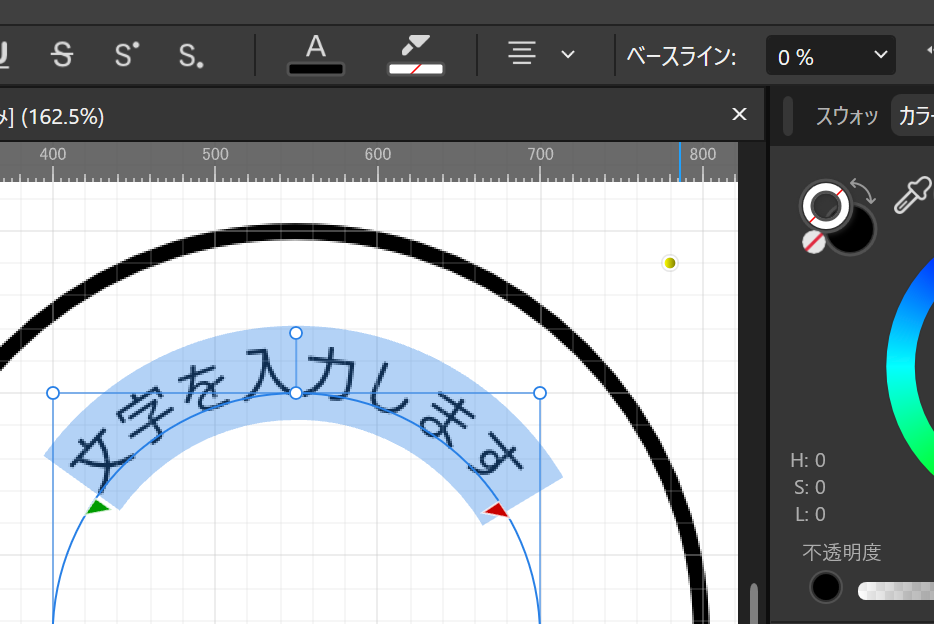934x624 pixels.
Task: Open the alignment options dropdown chevron
Action: pyautogui.click(x=567, y=55)
